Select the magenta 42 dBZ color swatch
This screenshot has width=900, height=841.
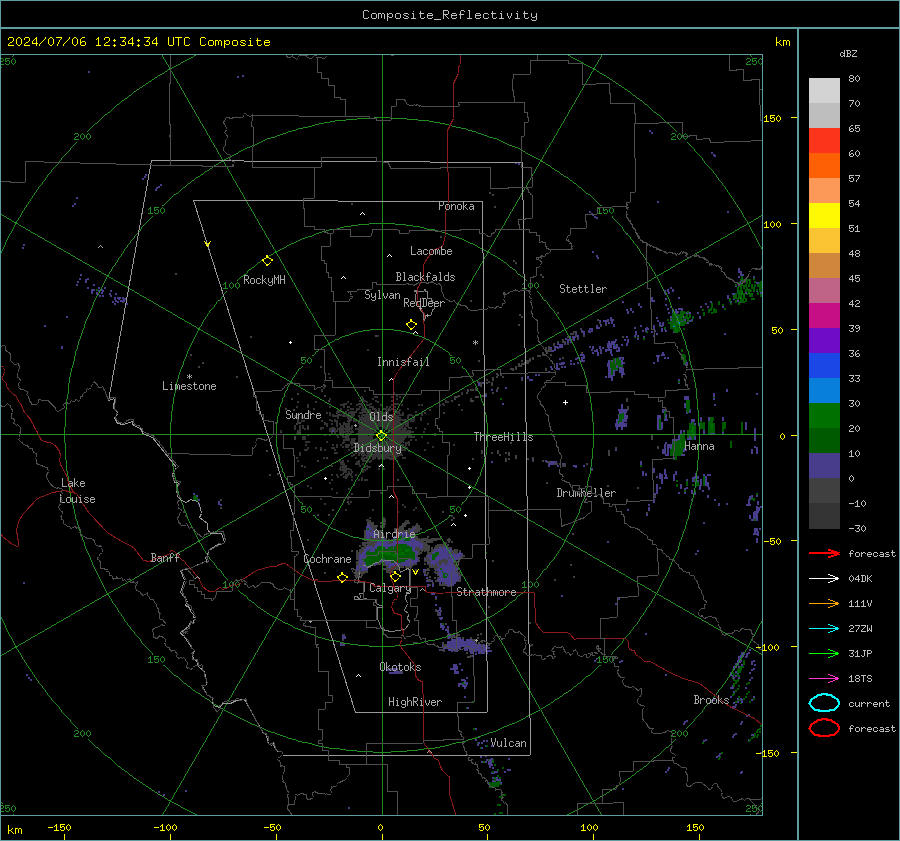click(x=824, y=315)
